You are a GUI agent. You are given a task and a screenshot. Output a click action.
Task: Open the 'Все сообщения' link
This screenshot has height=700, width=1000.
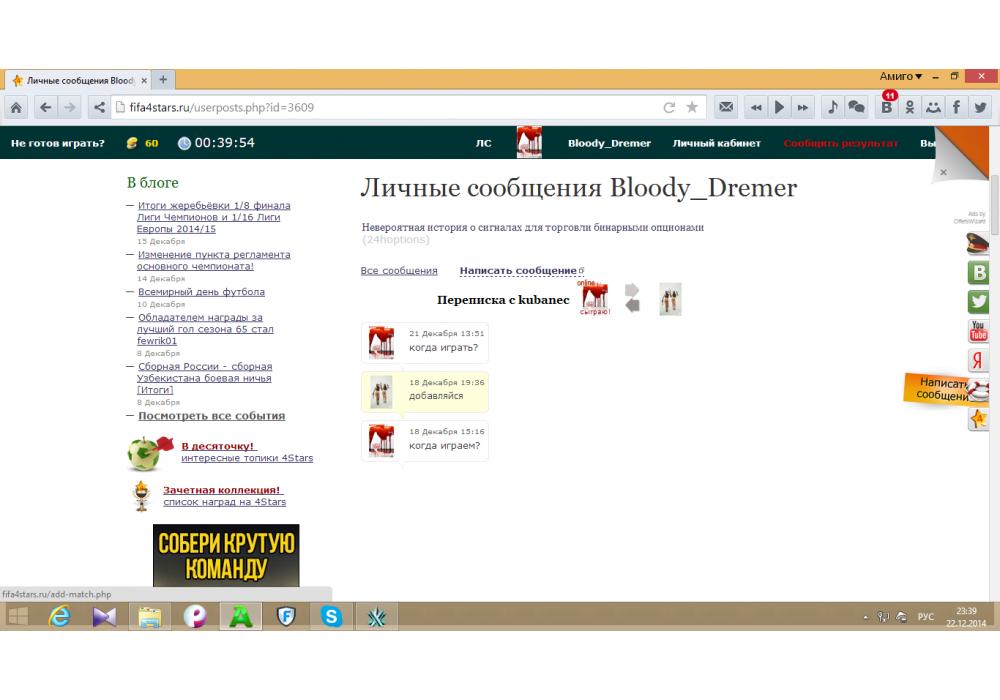(399, 271)
